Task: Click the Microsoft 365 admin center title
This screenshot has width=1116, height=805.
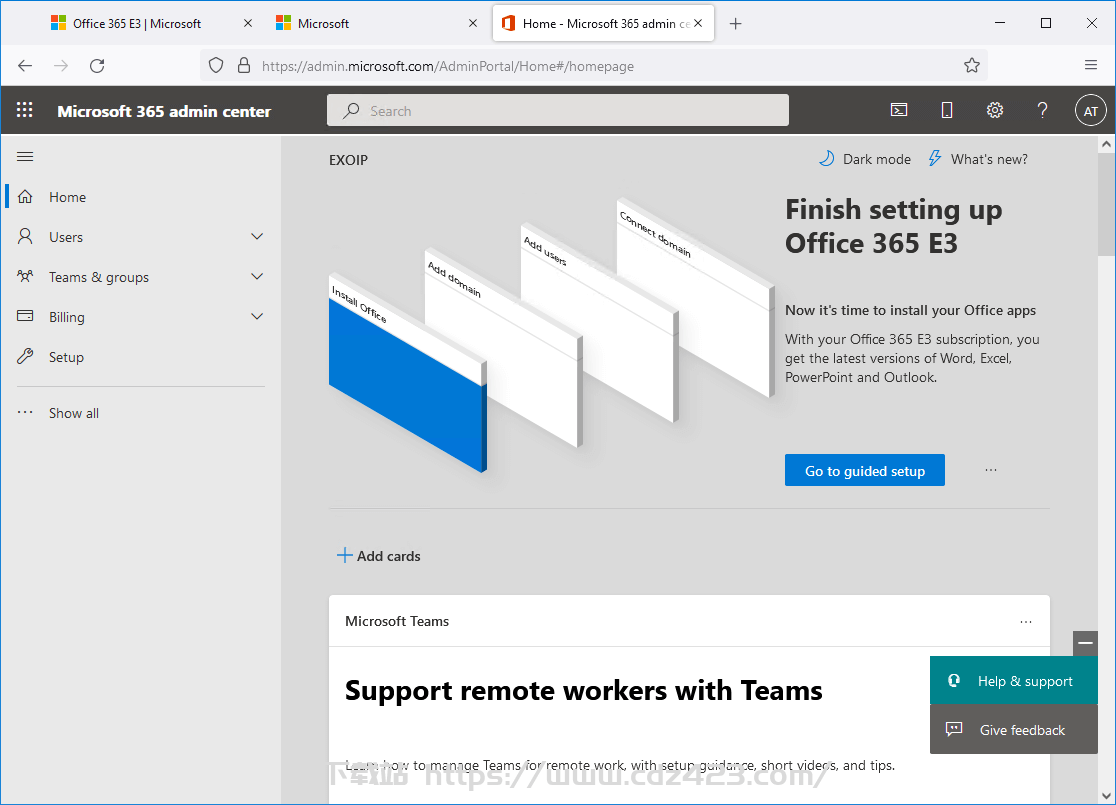Action: click(x=164, y=111)
